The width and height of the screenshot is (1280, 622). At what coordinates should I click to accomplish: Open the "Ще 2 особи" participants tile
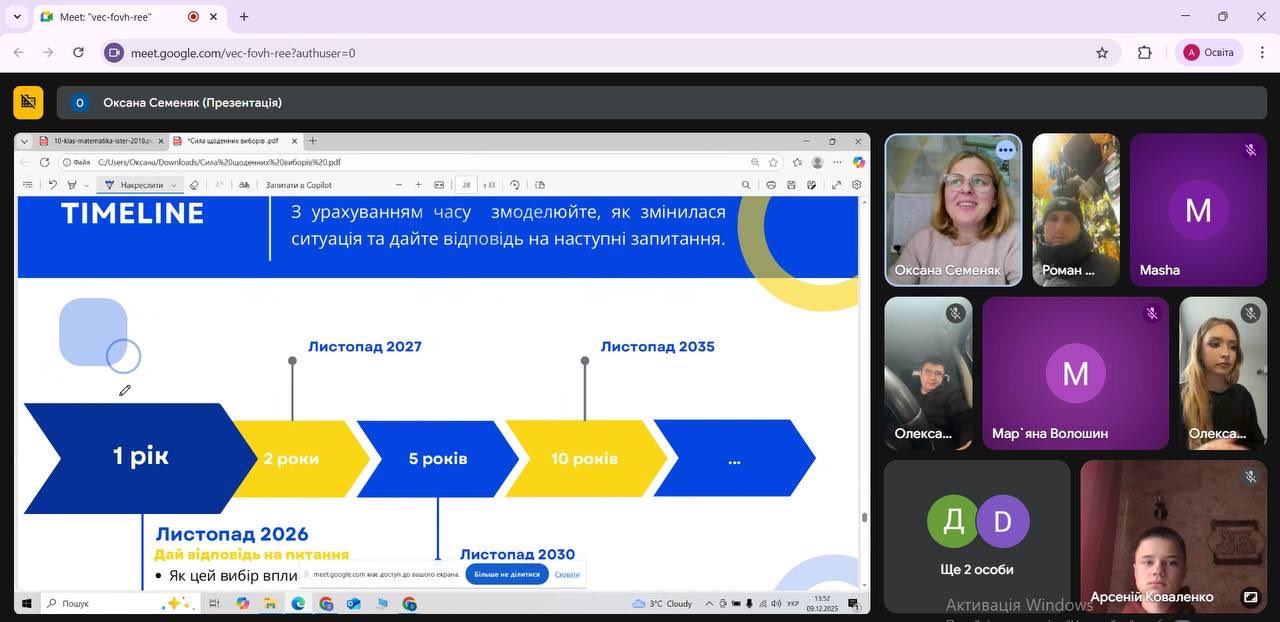(x=977, y=536)
